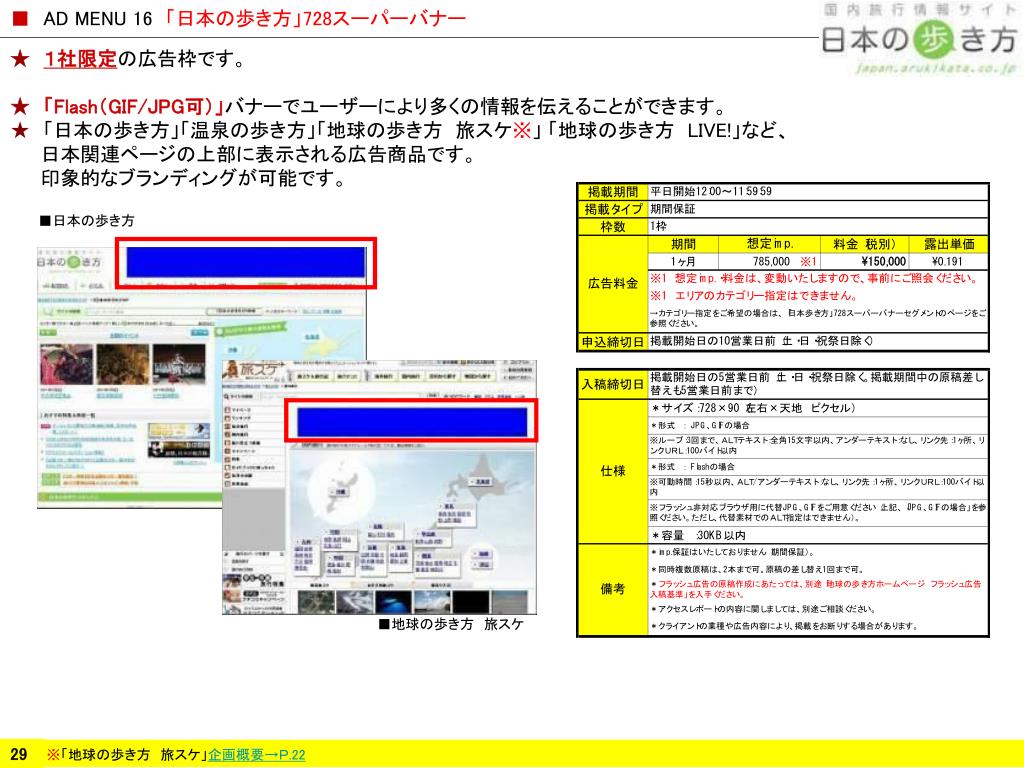Click the ■地球の歩き方 旅スケ caption
Viewport: 1024px width, 768px height.
[451, 624]
